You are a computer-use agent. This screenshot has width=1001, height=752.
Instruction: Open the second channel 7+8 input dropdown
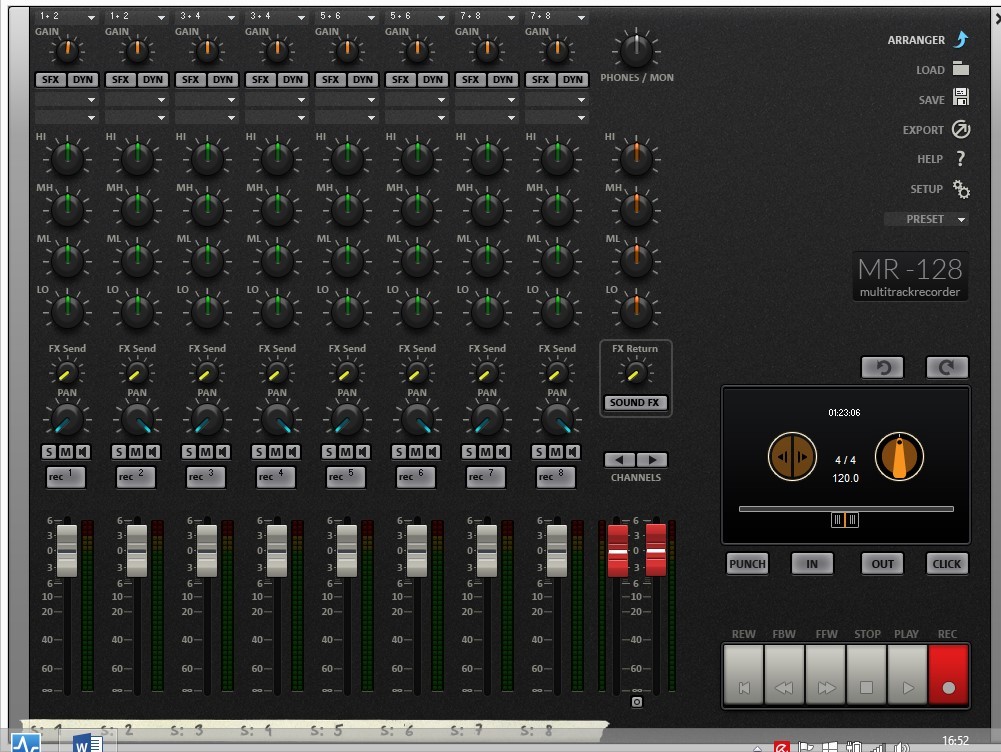[556, 16]
